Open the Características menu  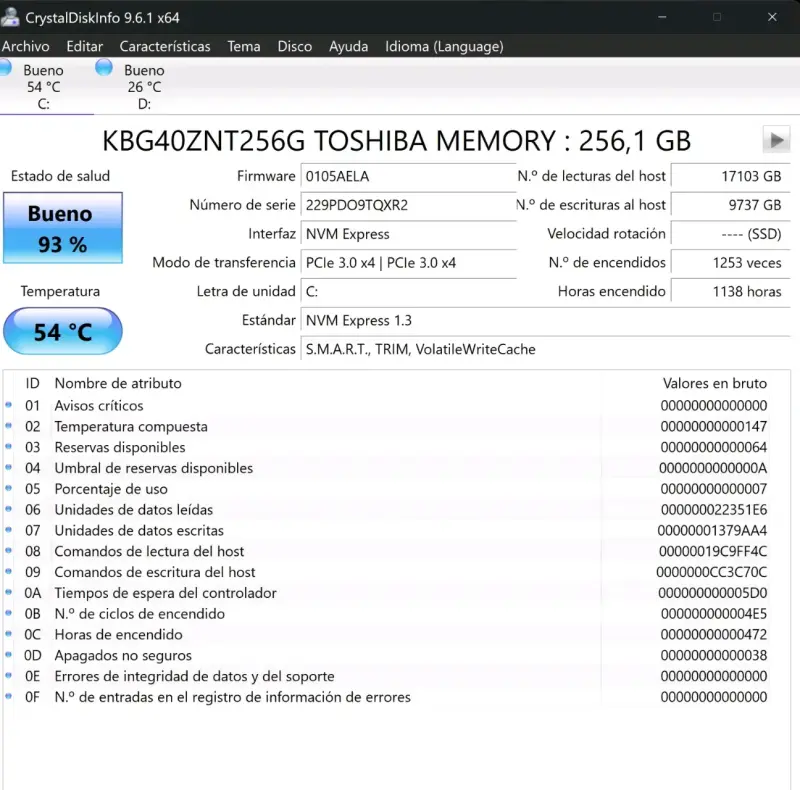165,46
